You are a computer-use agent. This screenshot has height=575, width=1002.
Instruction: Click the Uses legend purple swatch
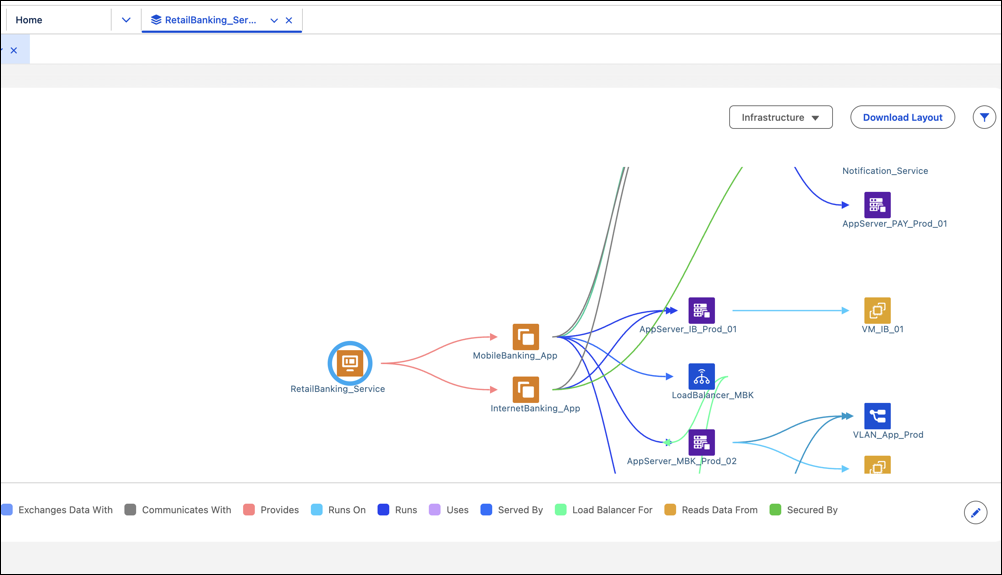(435, 510)
